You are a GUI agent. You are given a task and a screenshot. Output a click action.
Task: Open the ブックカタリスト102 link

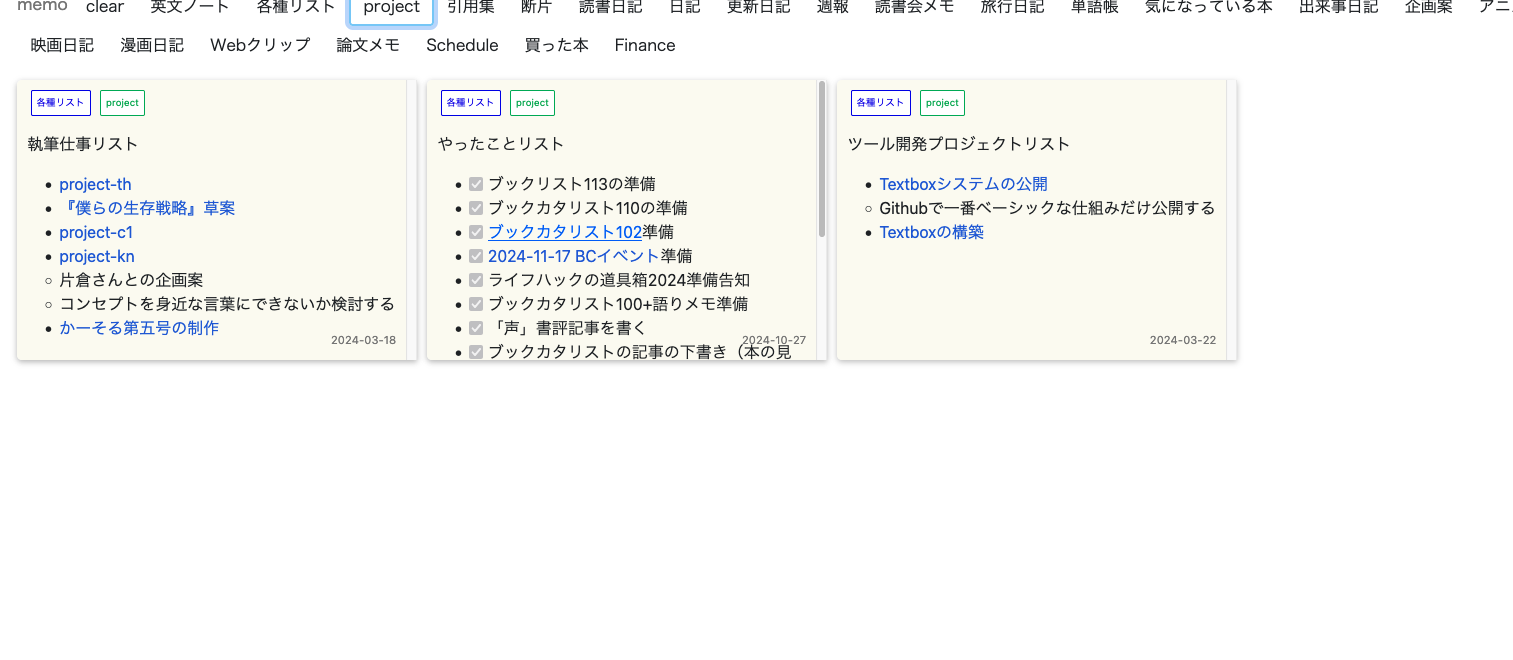(x=564, y=232)
